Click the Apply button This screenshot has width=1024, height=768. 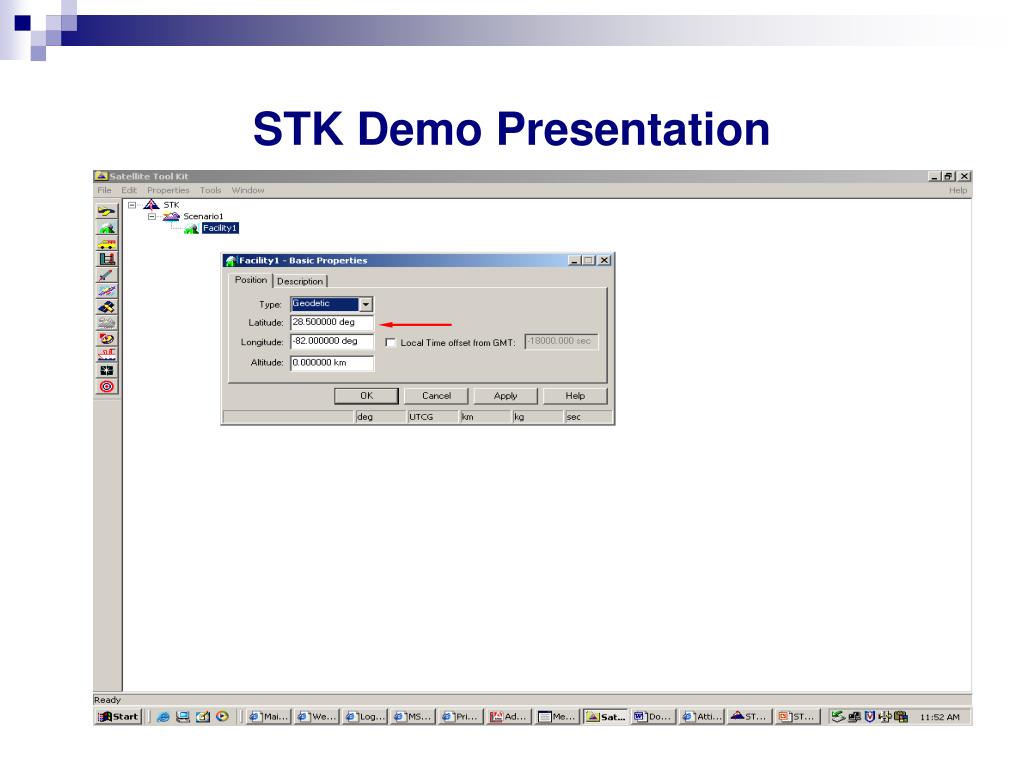click(505, 396)
